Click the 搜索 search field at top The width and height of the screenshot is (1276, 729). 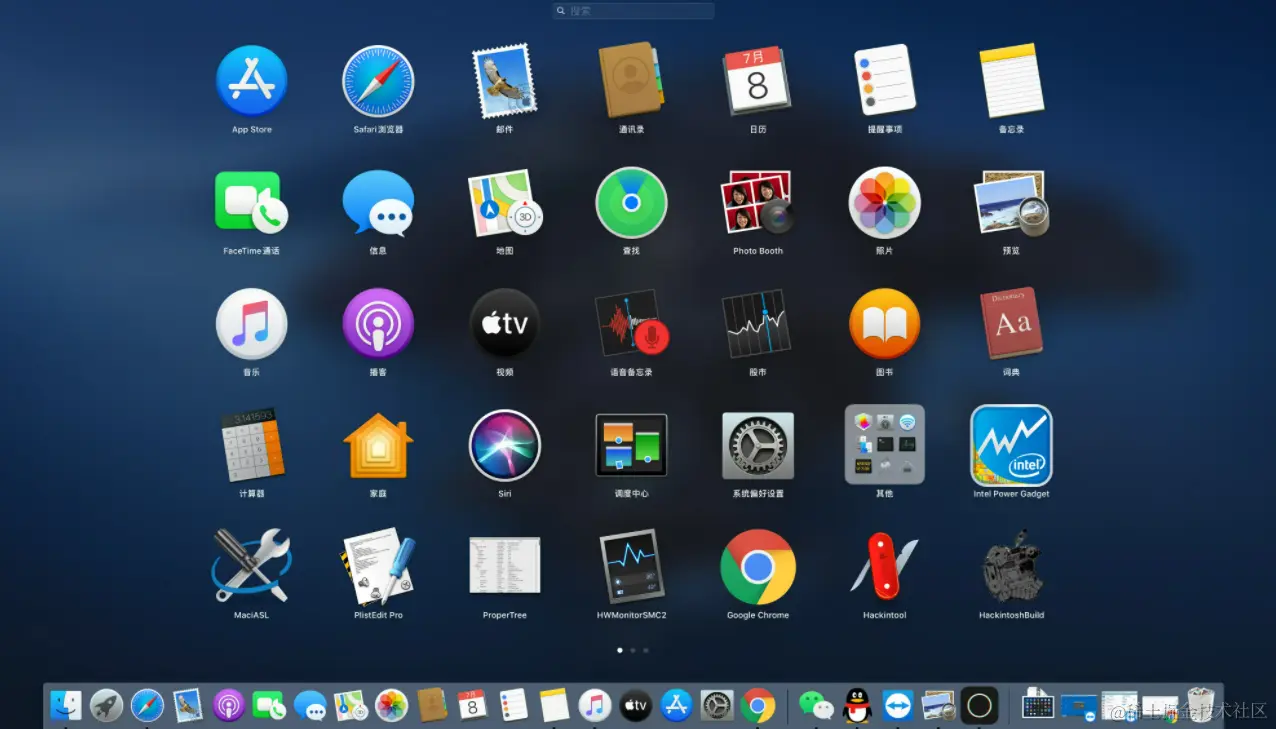coord(634,11)
